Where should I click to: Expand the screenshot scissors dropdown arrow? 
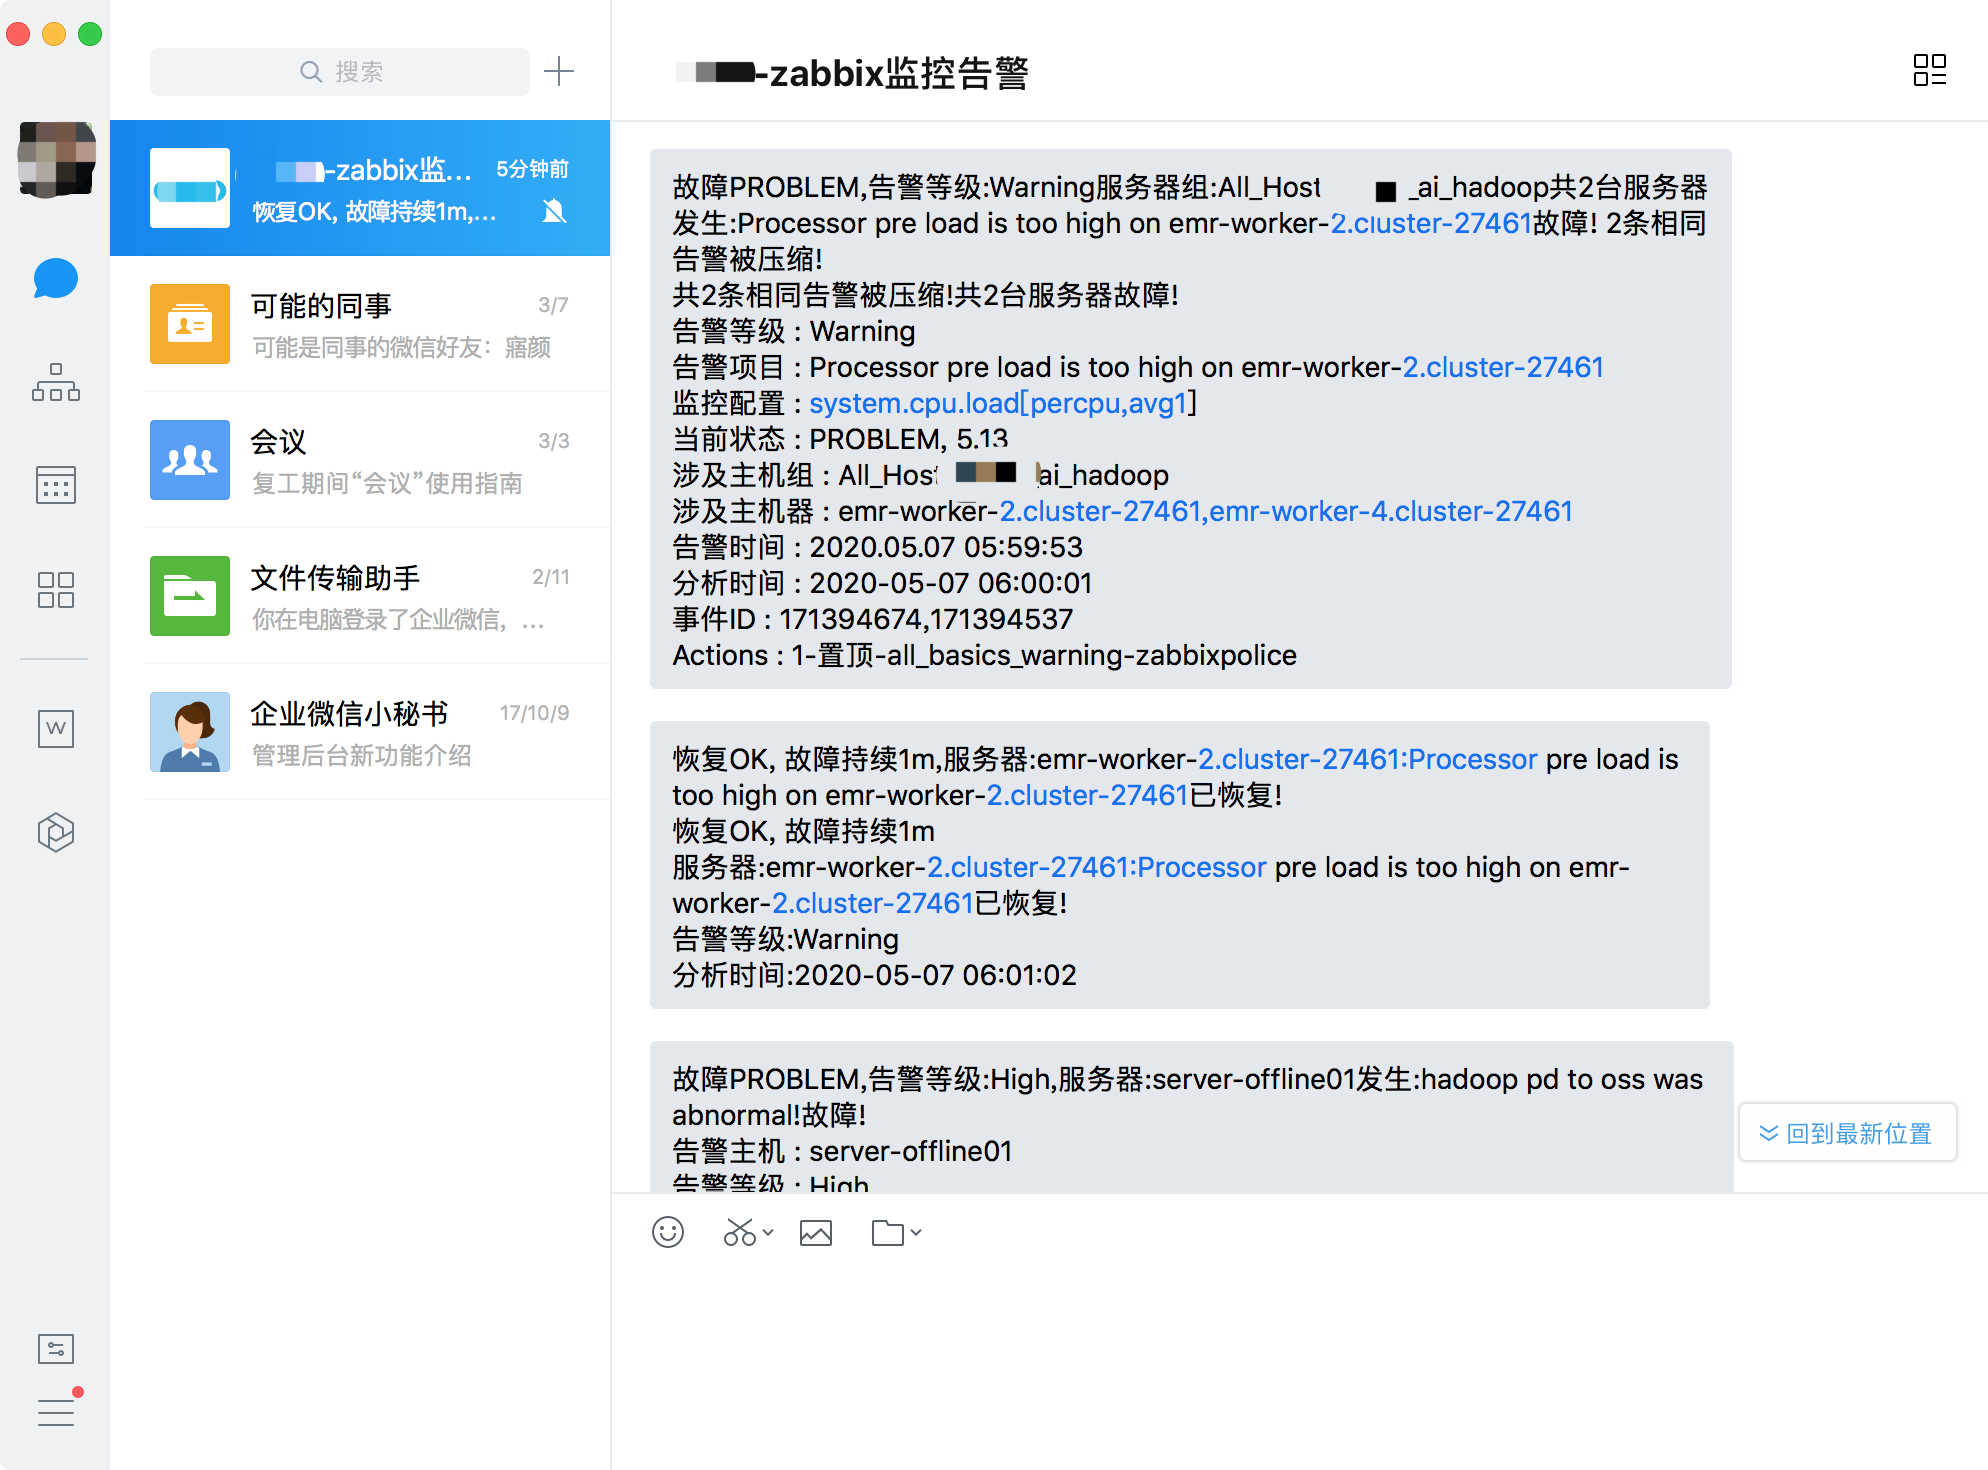(768, 1233)
